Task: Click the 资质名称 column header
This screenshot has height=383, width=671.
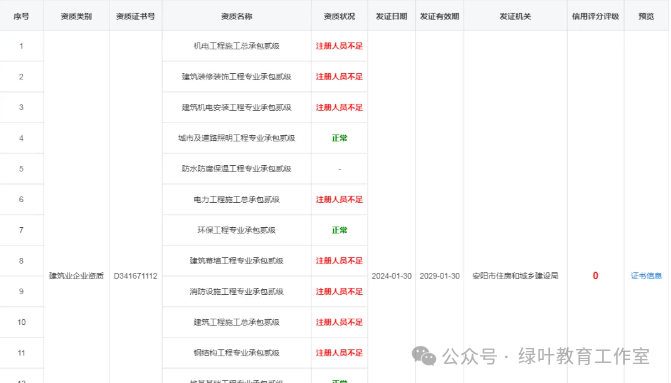Action: tap(237, 16)
